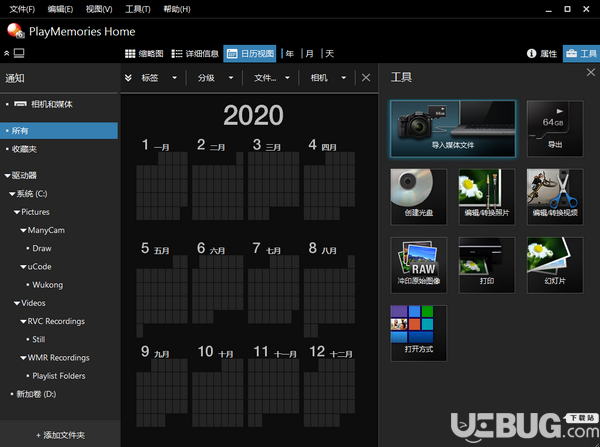This screenshot has width=600, height=447.
Task: Open the RAW image development tool
Action: coord(419,265)
